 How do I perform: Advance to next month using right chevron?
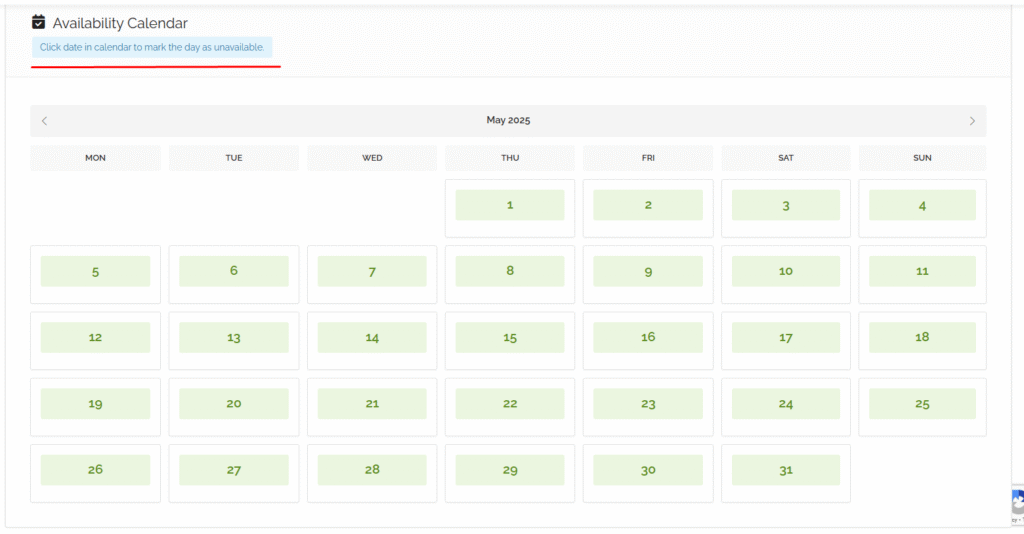pos(971,121)
